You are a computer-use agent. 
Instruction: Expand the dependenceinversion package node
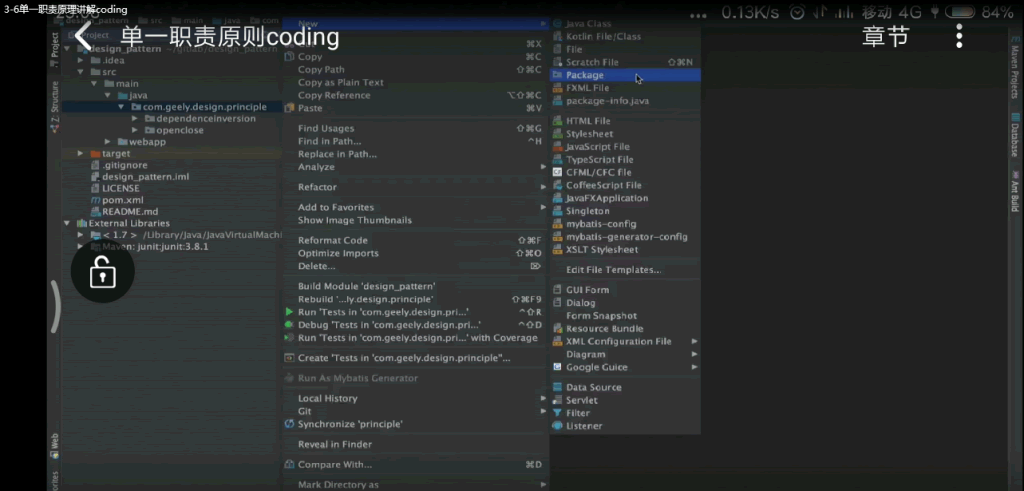pos(134,118)
